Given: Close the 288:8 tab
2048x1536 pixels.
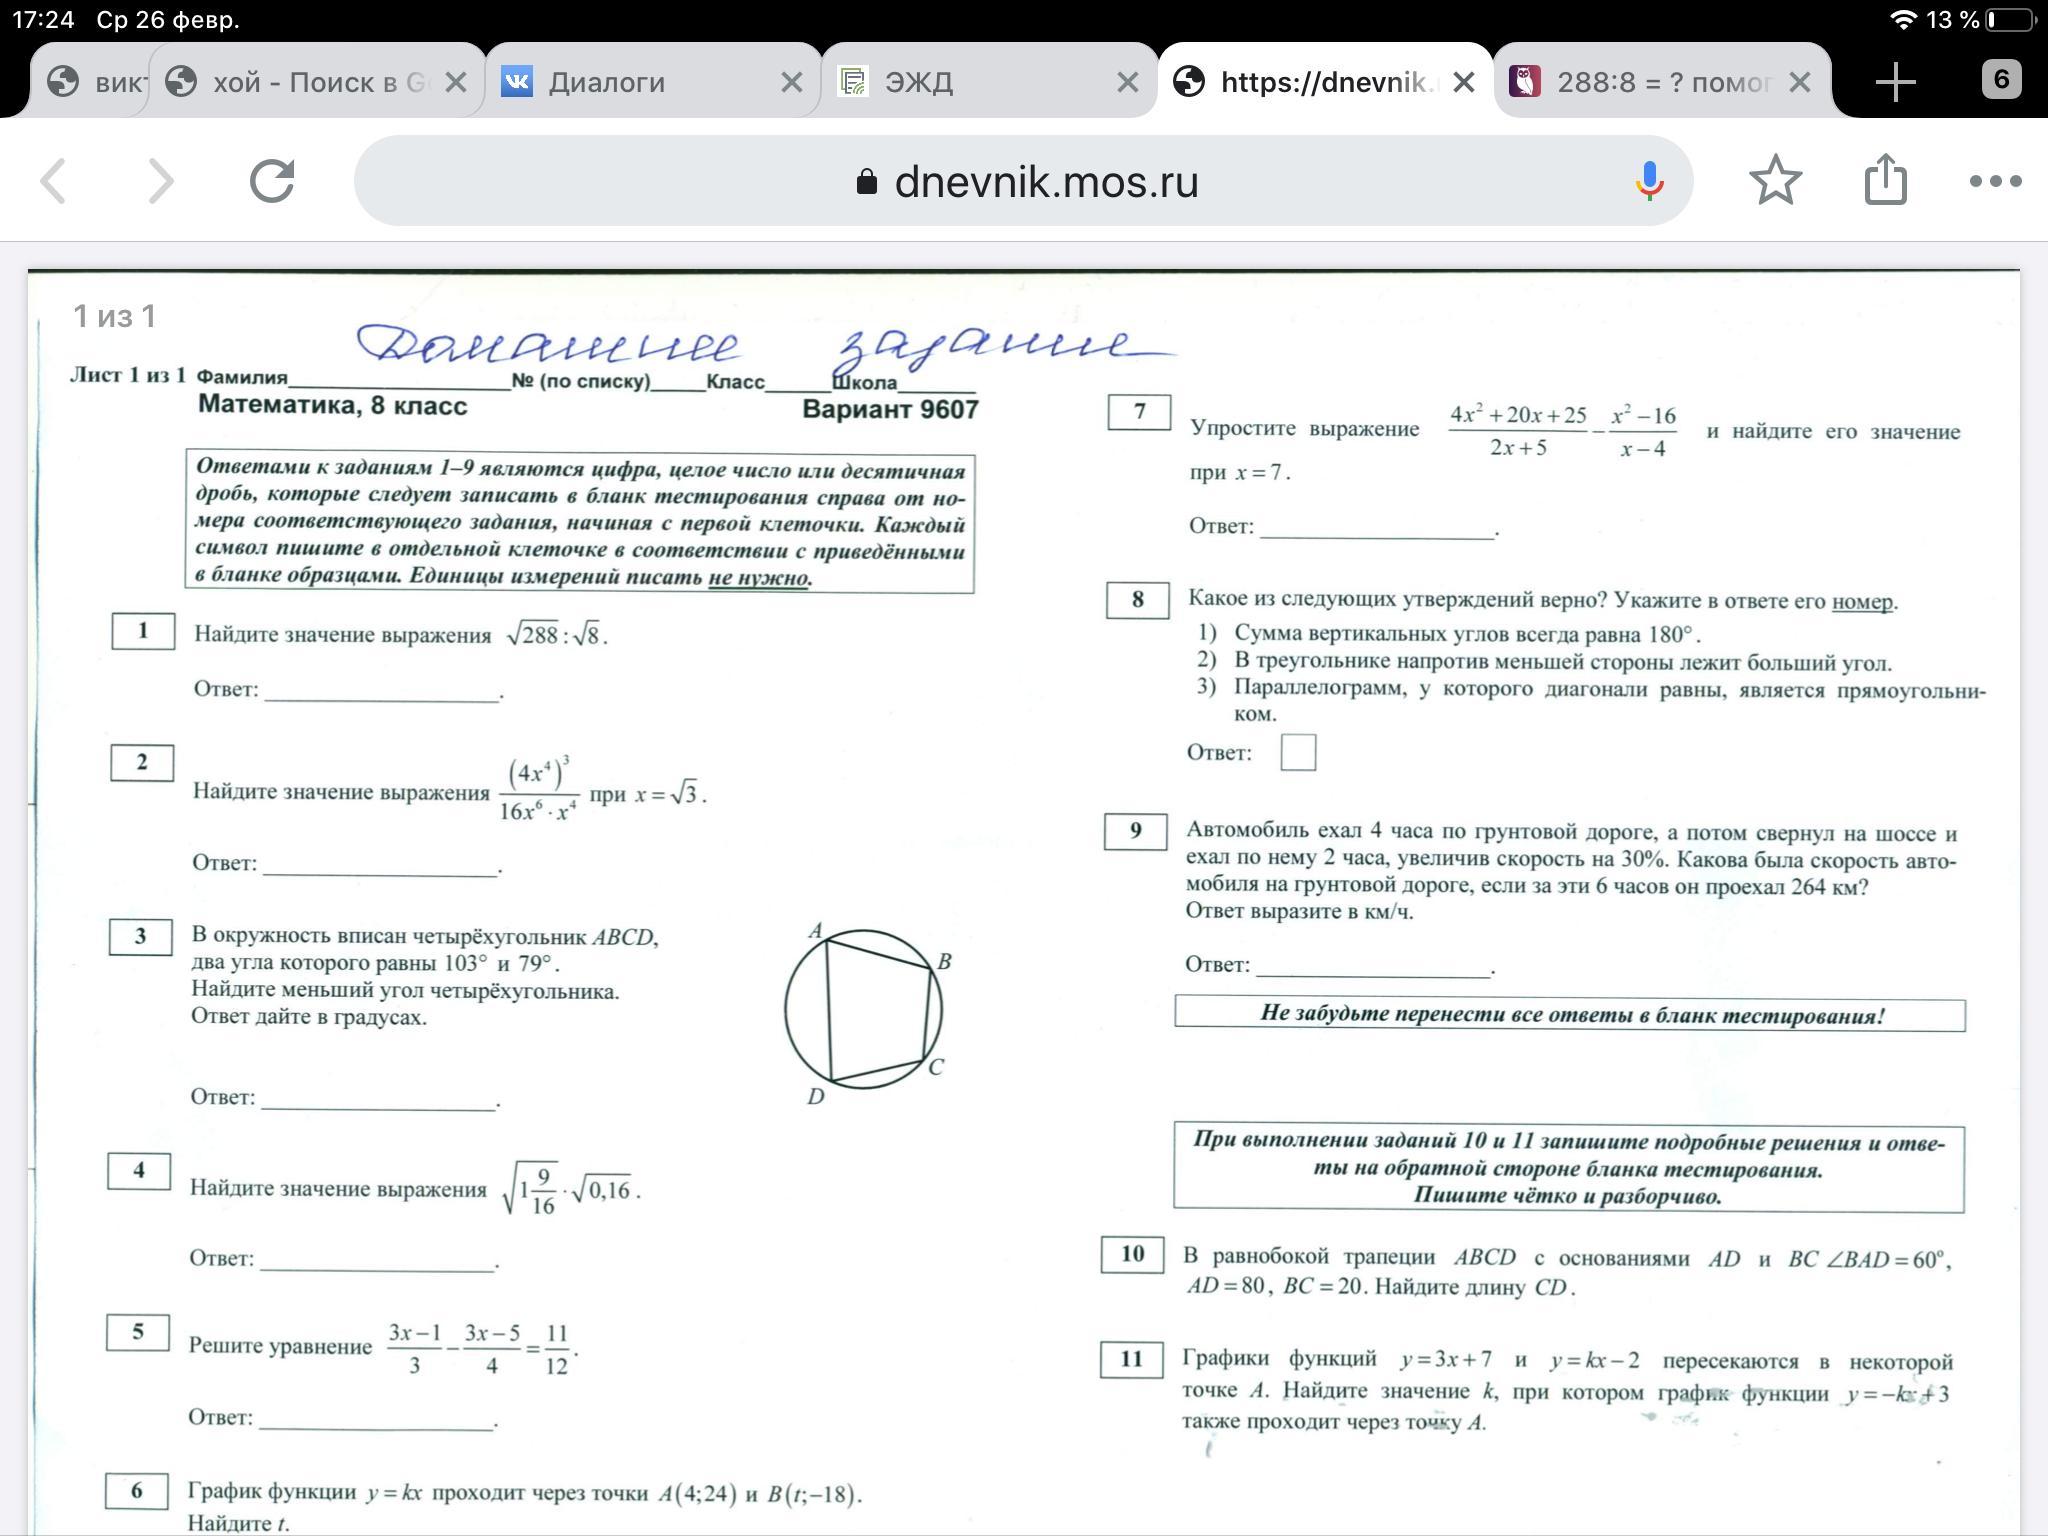Looking at the screenshot, I should [1799, 82].
